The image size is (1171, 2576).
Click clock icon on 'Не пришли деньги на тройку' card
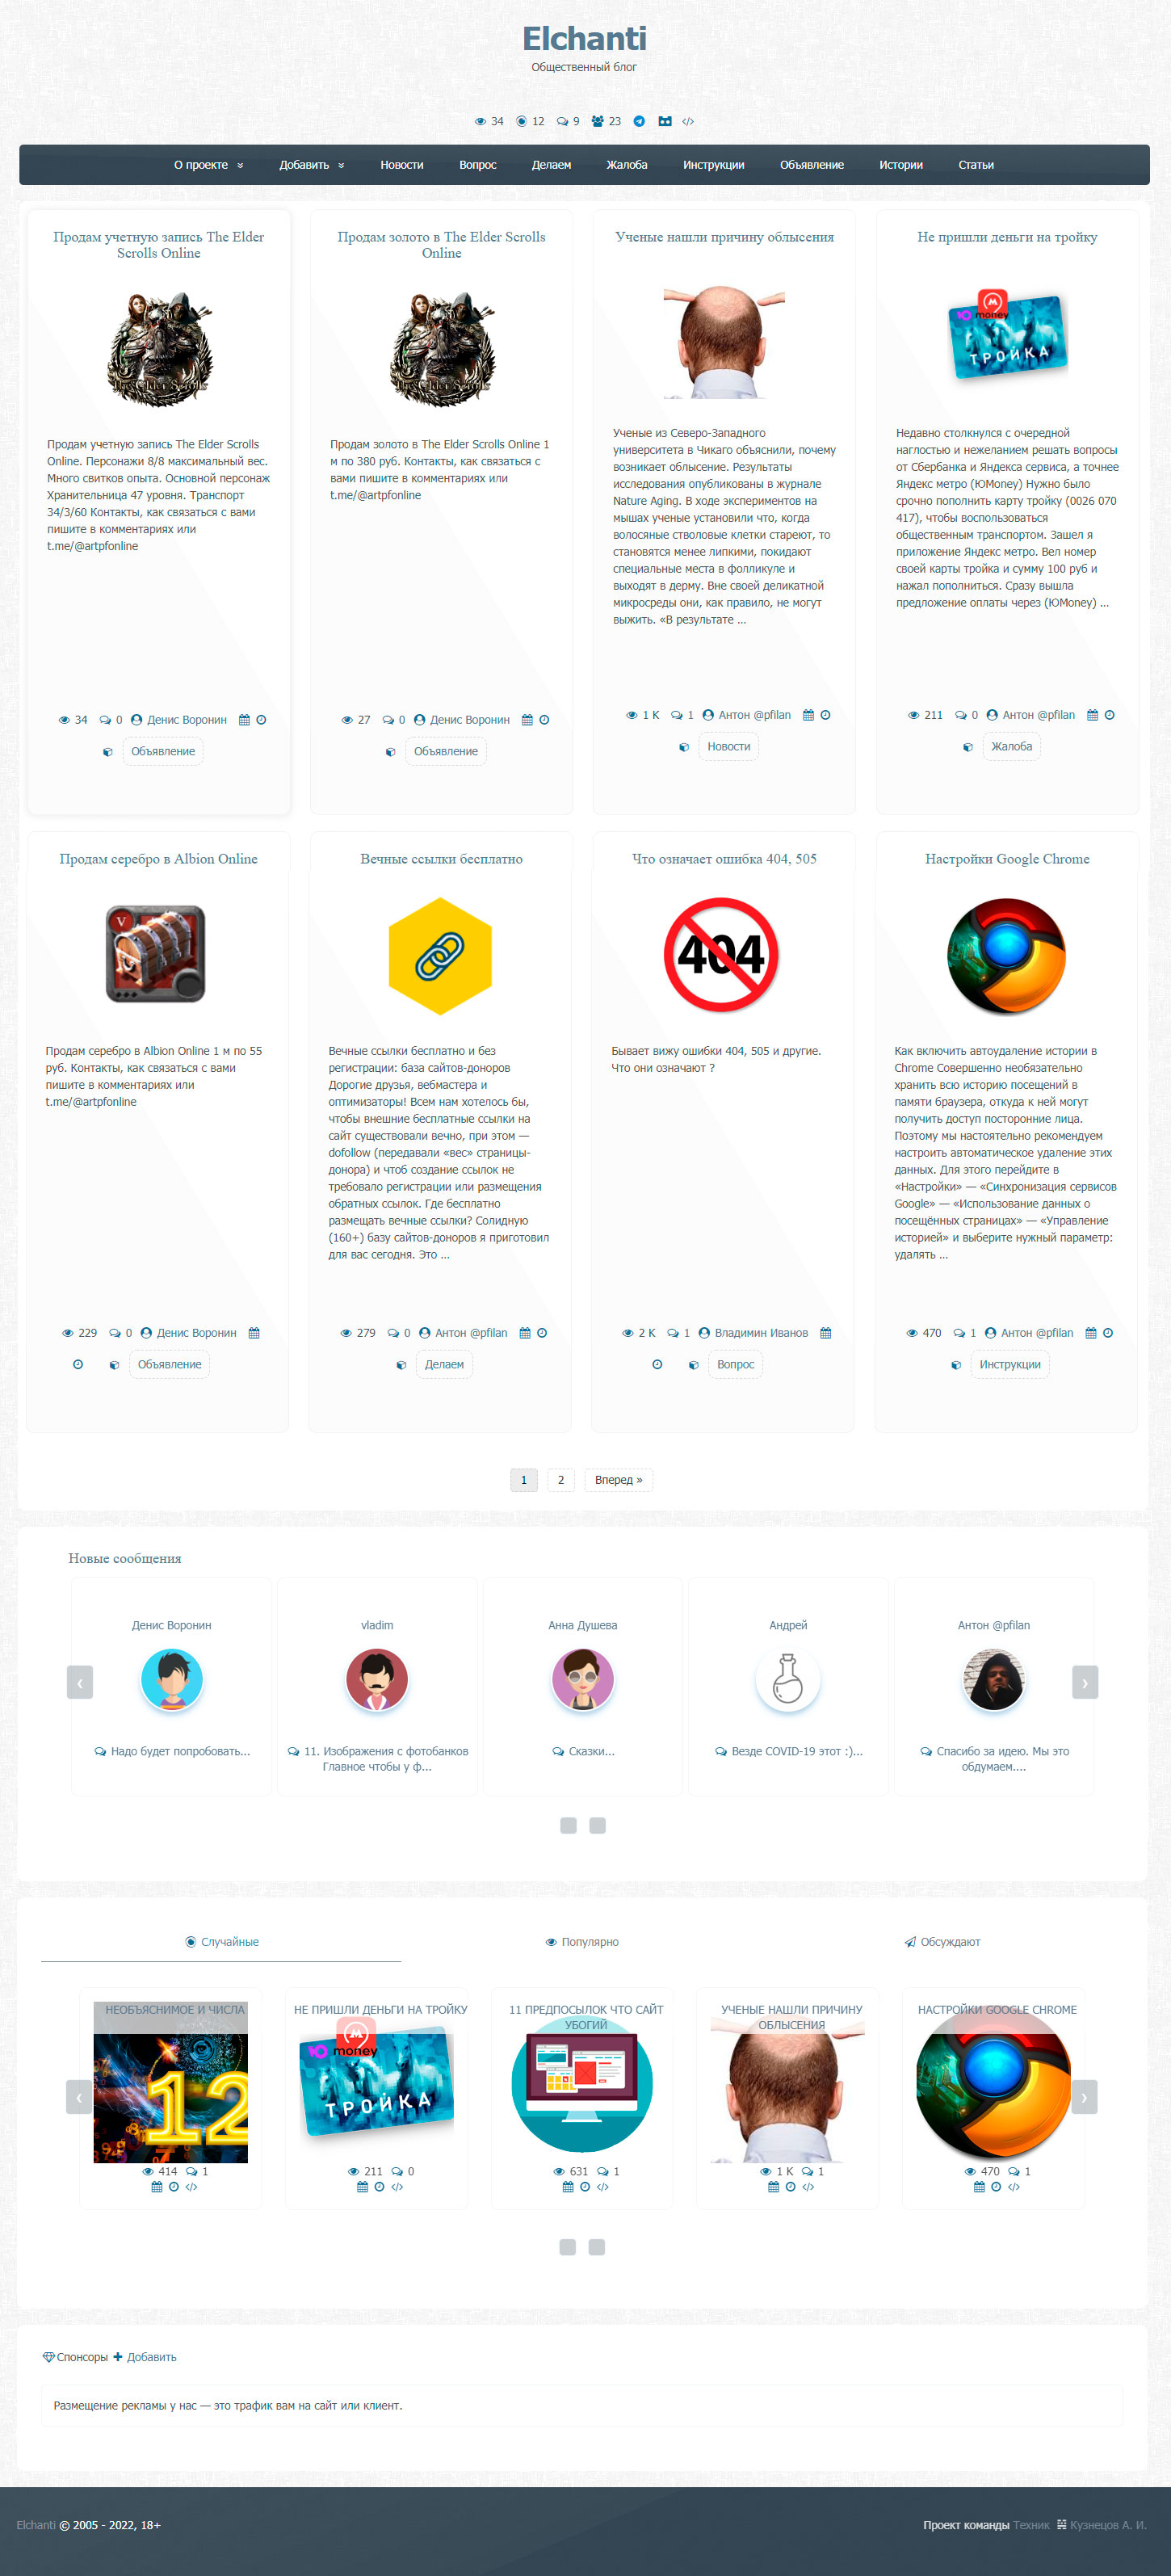click(x=1109, y=715)
